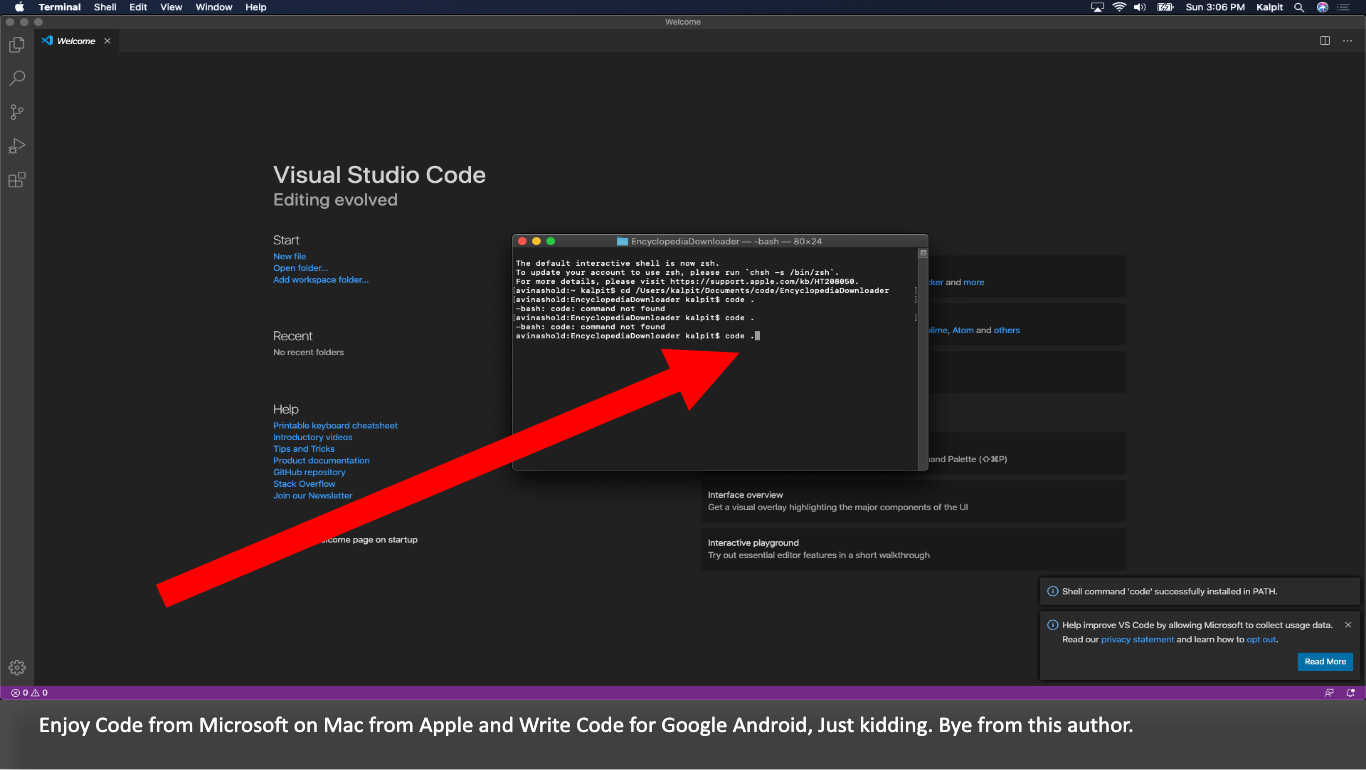The image size is (1366, 770).
Task: Click the 'more' tools link
Action: click(x=974, y=283)
